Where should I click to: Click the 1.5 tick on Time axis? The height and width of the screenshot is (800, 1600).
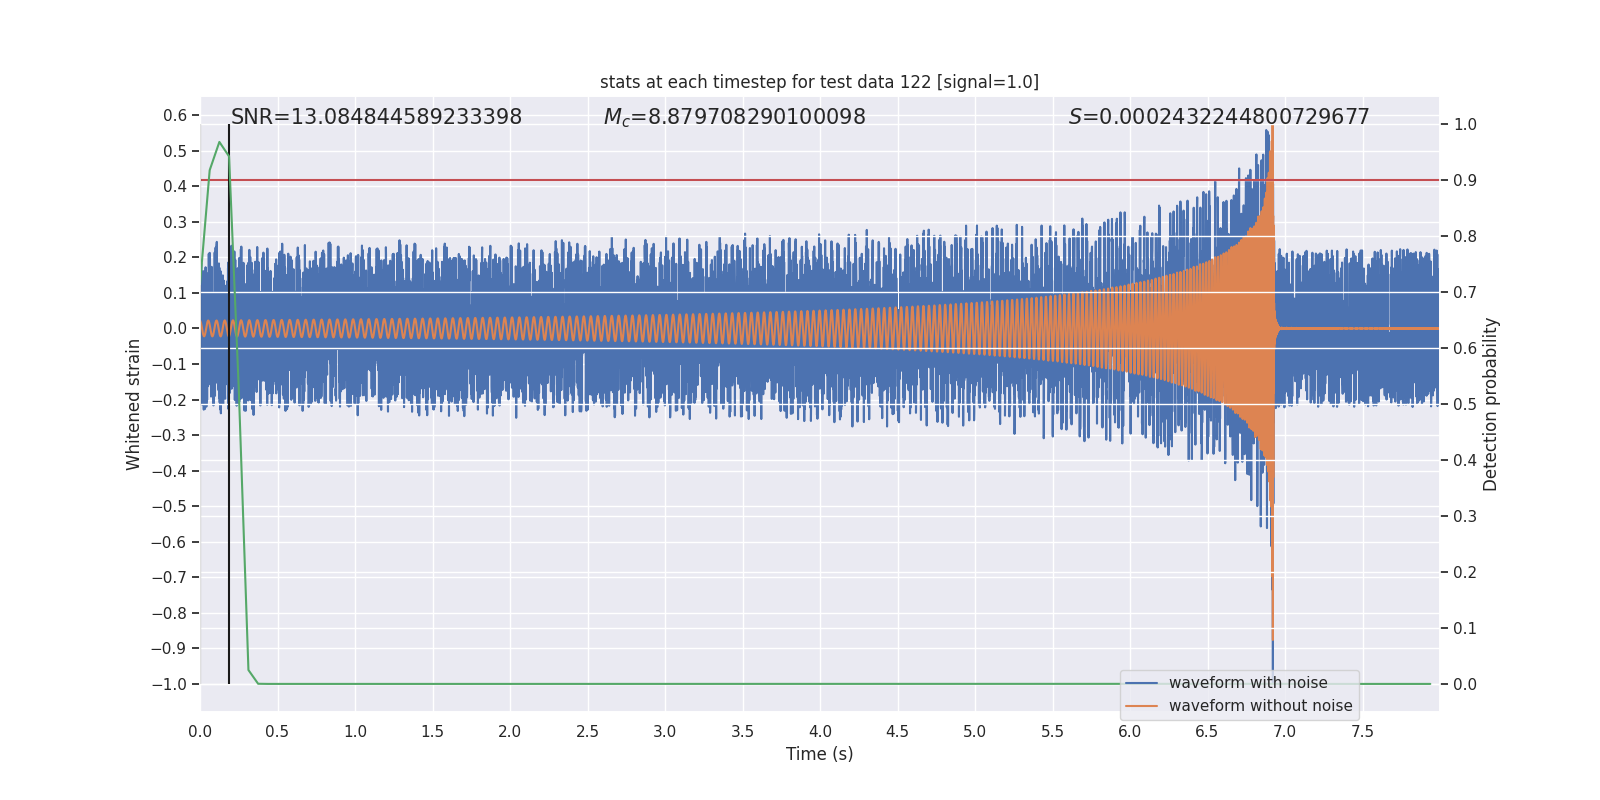point(433,732)
